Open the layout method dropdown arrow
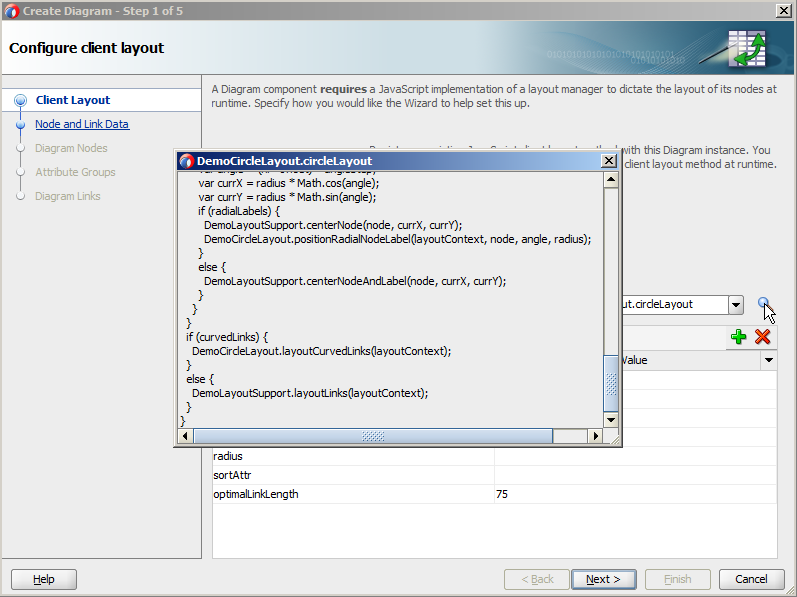The width and height of the screenshot is (797, 597). [735, 305]
